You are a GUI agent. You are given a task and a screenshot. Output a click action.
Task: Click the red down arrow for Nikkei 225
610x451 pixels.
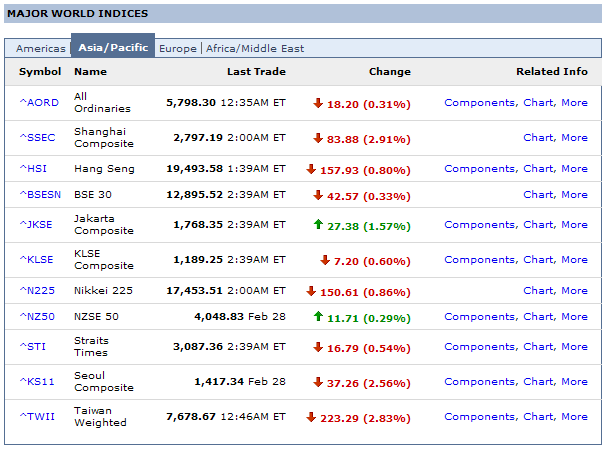311,291
